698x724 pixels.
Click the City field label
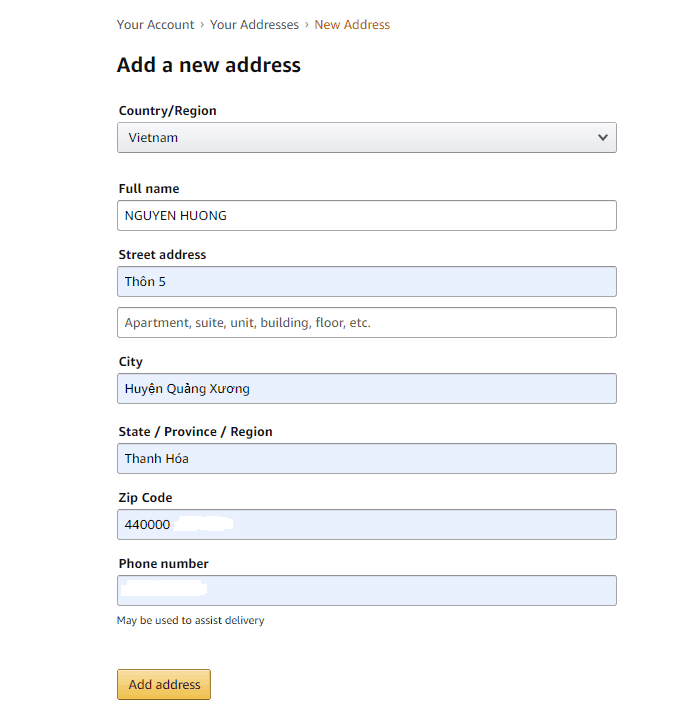[131, 362]
